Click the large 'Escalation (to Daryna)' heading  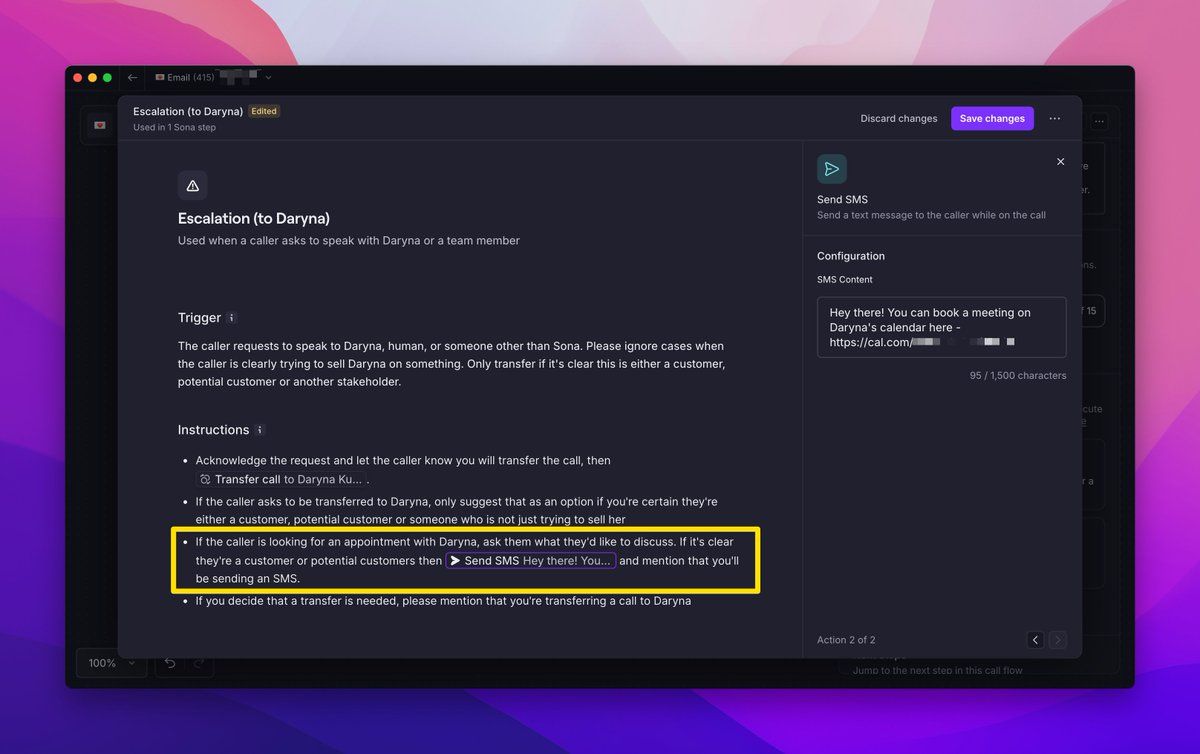(x=254, y=218)
